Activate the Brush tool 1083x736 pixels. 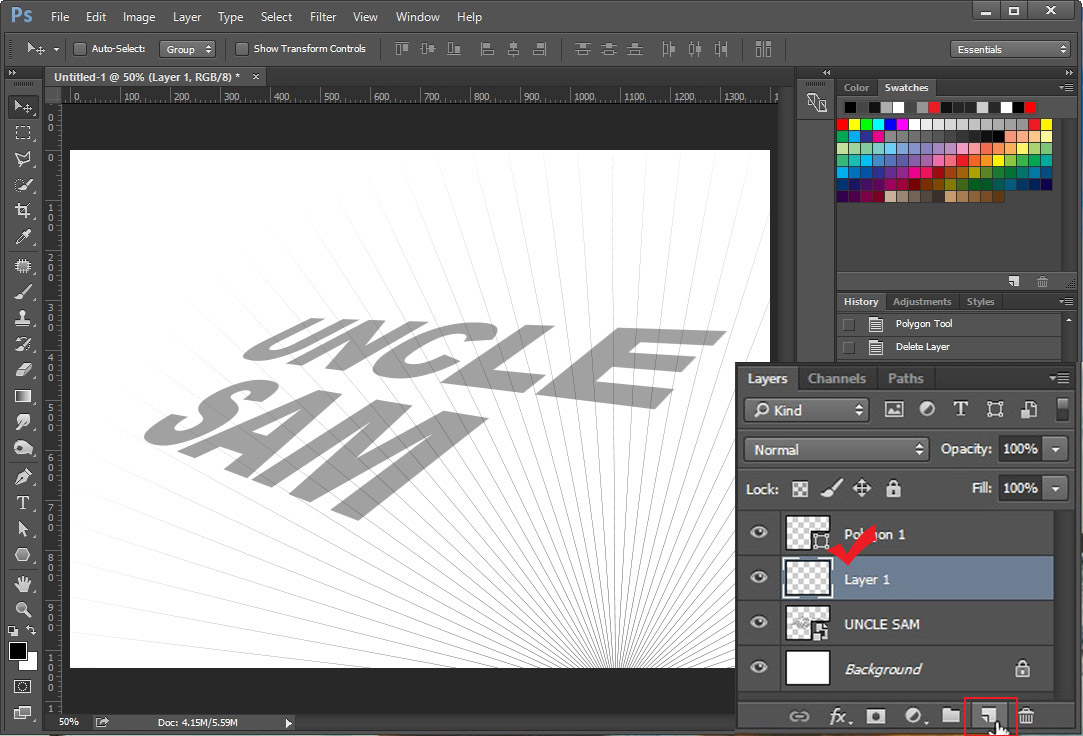coord(22,292)
